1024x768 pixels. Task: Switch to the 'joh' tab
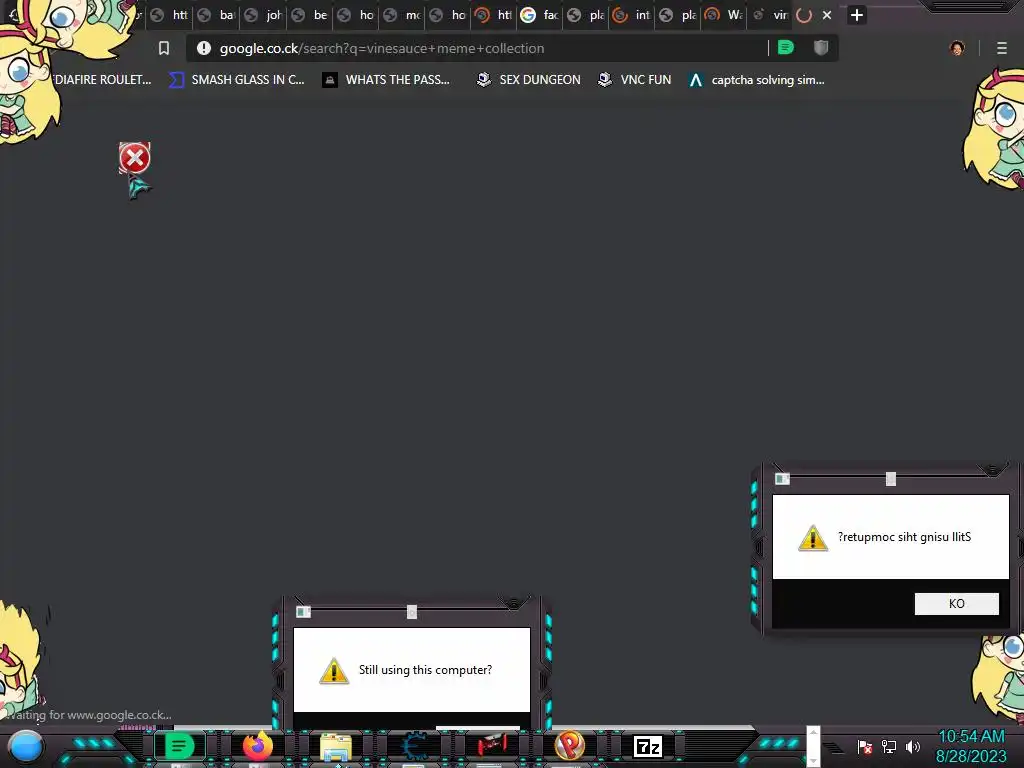coord(264,15)
